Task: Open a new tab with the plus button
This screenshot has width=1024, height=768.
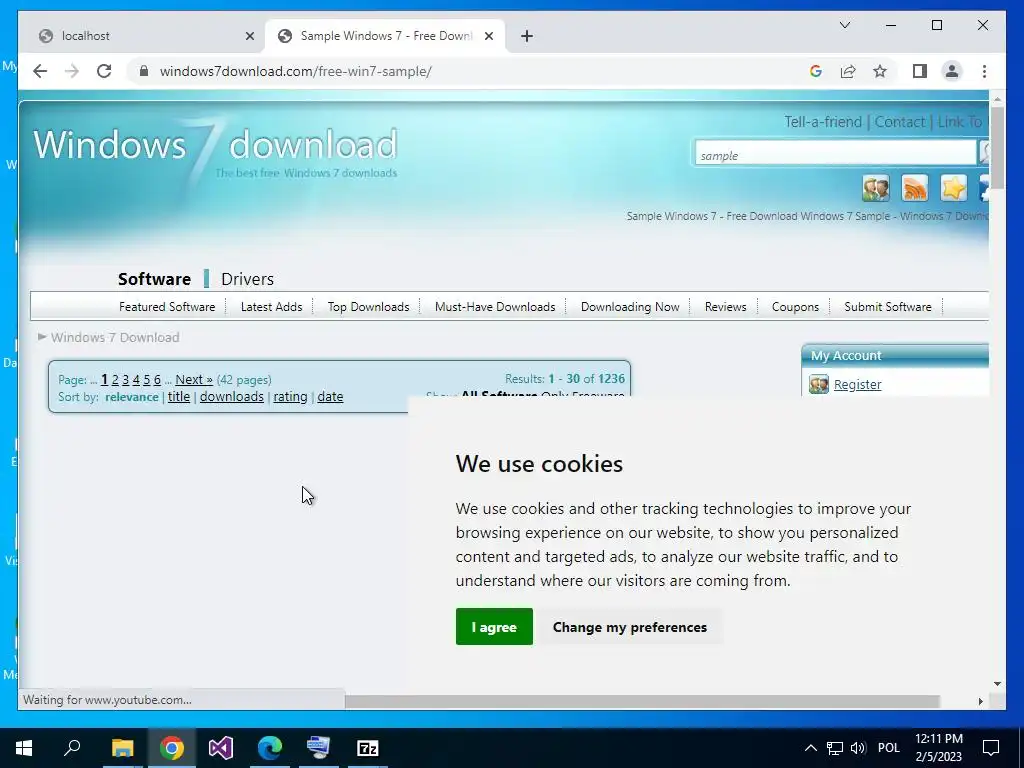Action: [x=527, y=36]
